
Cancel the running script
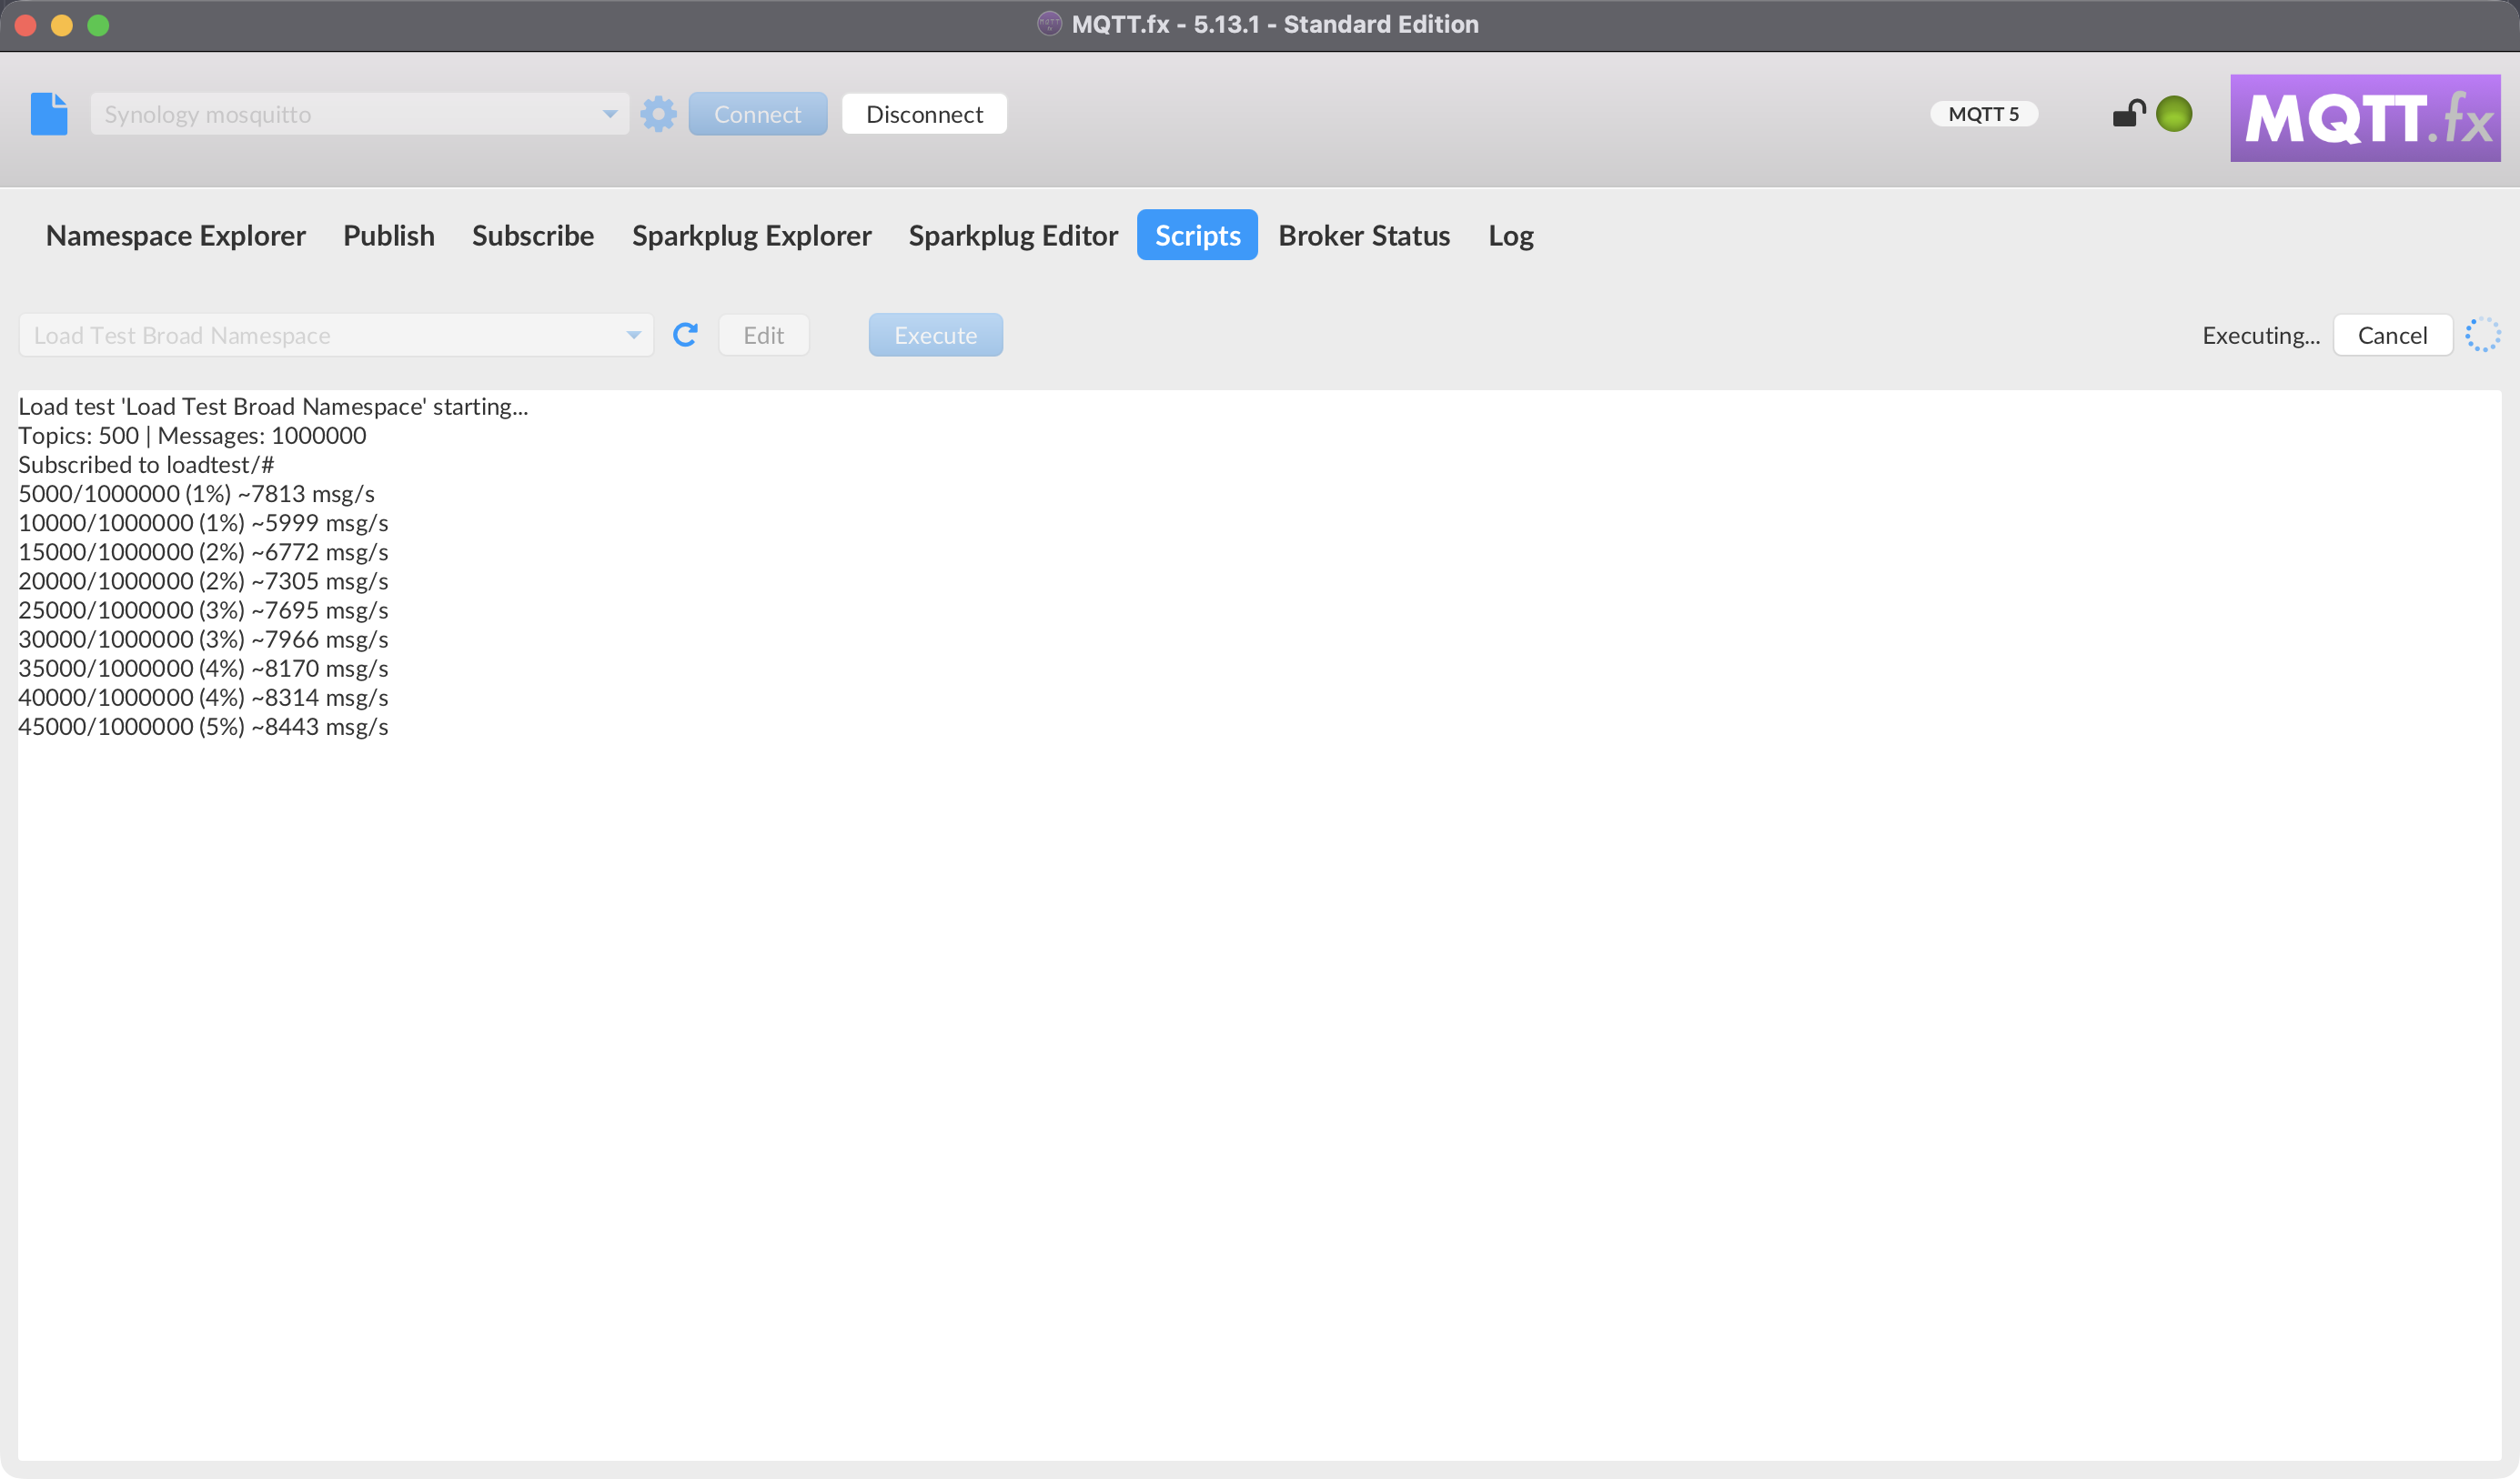(x=2392, y=335)
